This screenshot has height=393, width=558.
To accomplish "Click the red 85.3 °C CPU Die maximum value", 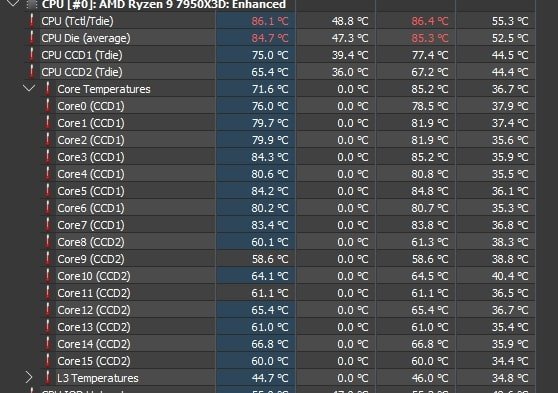I will (x=430, y=38).
